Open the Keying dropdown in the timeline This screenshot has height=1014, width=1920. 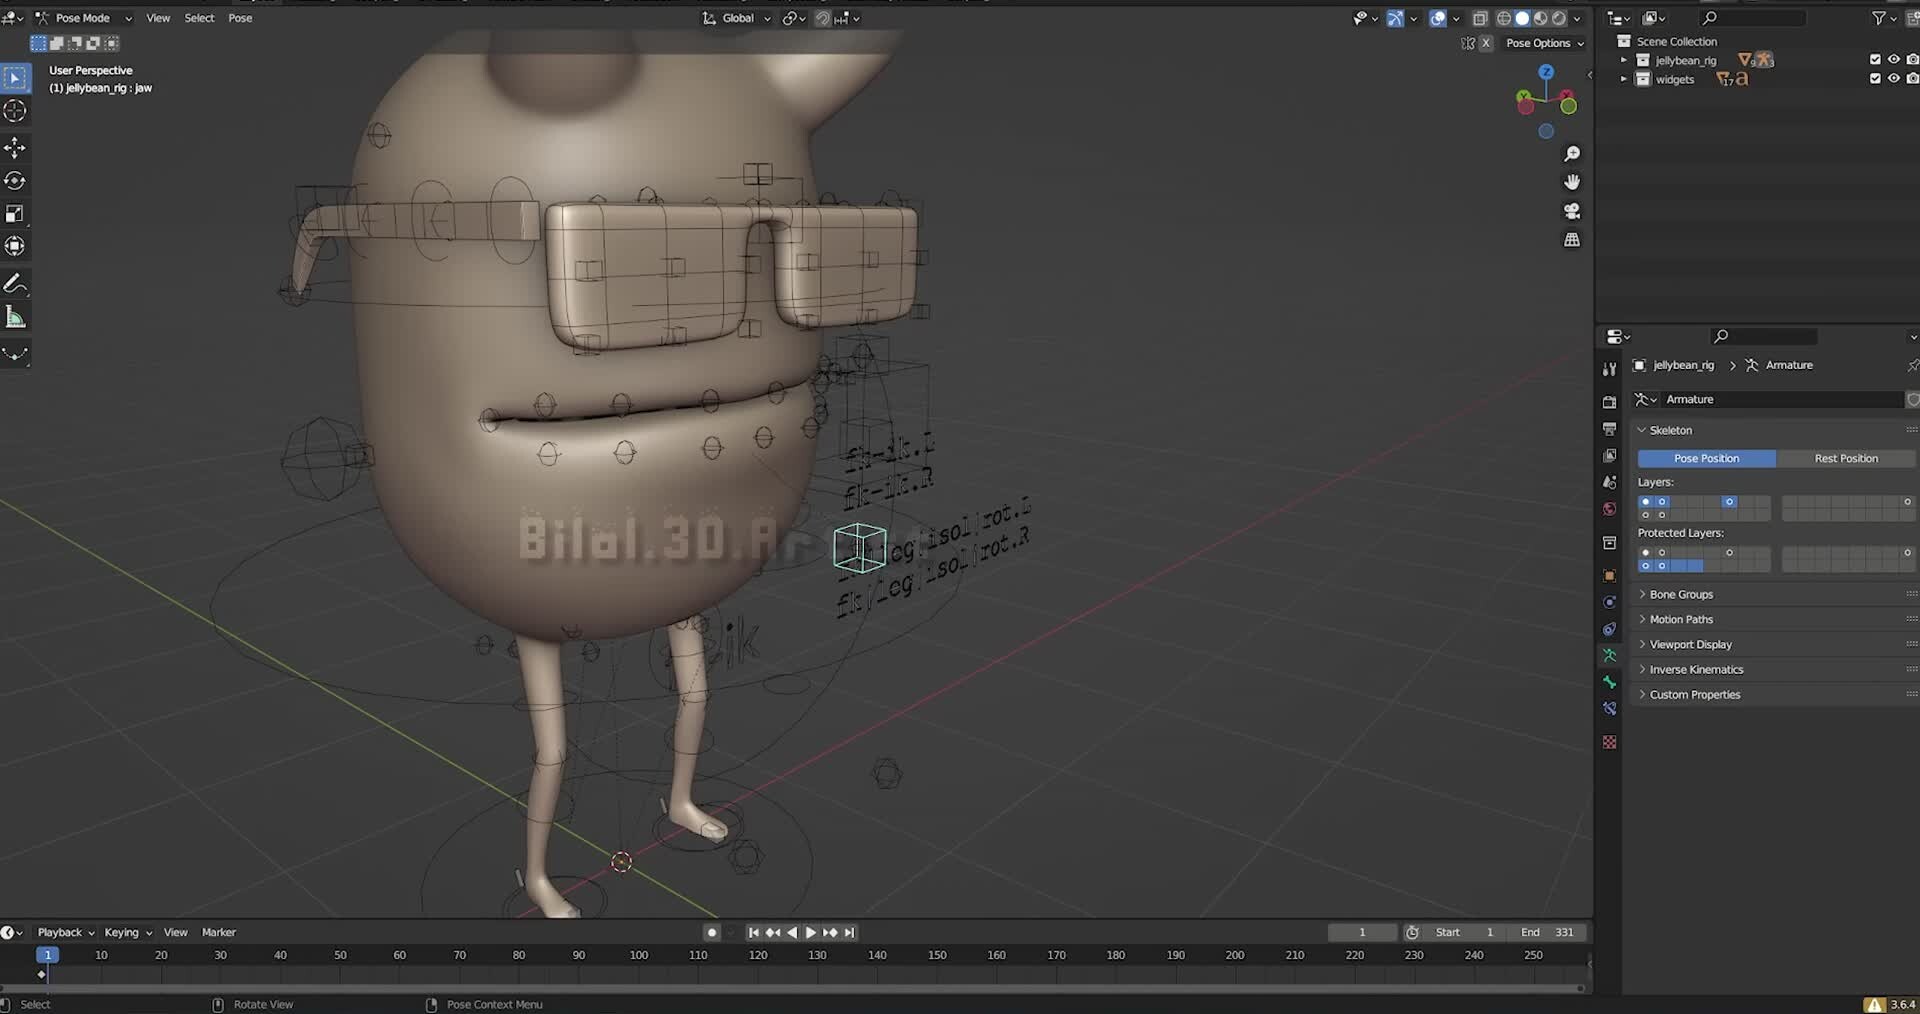point(123,931)
